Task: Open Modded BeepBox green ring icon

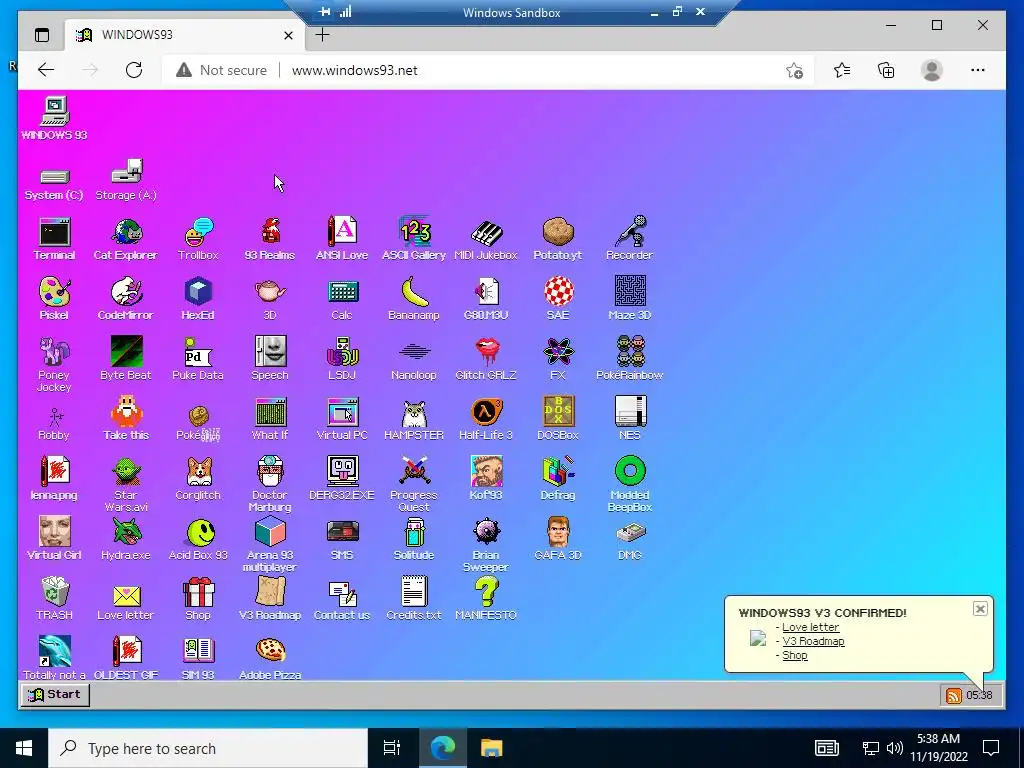Action: point(630,485)
